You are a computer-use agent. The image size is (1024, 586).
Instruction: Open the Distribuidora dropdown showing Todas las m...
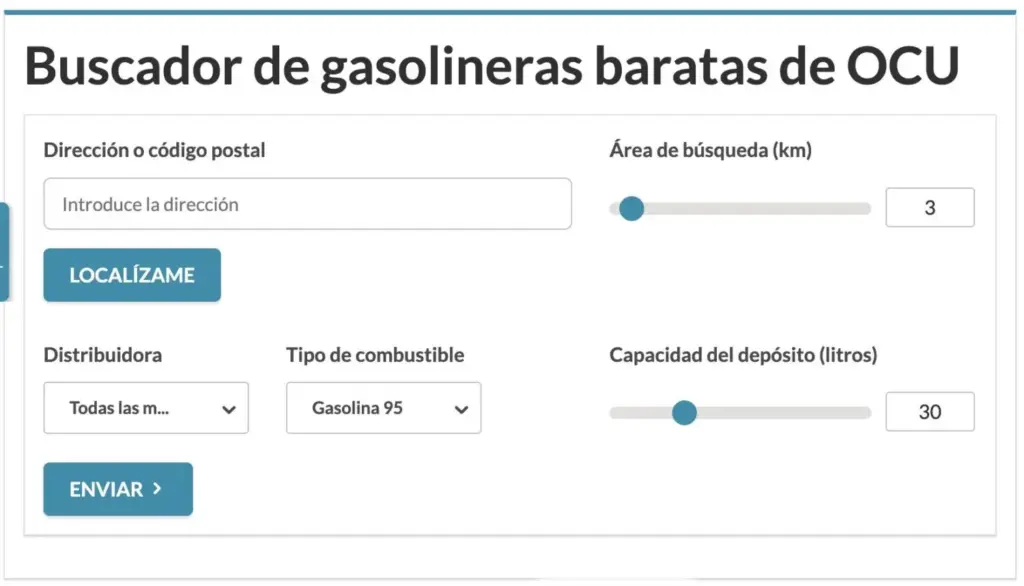145,408
